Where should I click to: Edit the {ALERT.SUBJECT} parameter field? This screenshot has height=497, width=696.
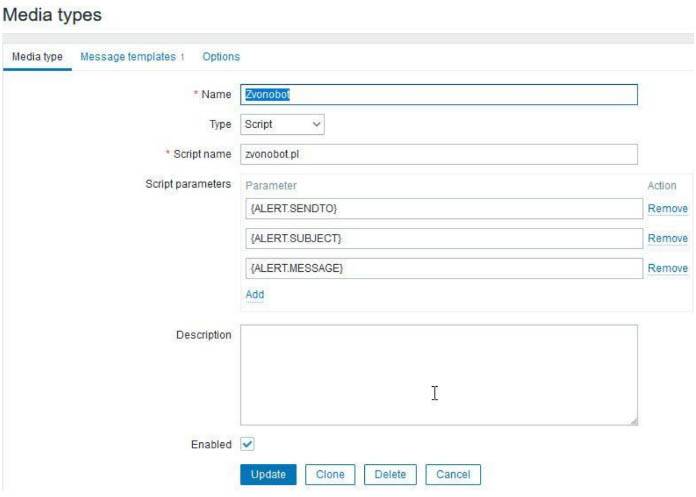point(441,238)
